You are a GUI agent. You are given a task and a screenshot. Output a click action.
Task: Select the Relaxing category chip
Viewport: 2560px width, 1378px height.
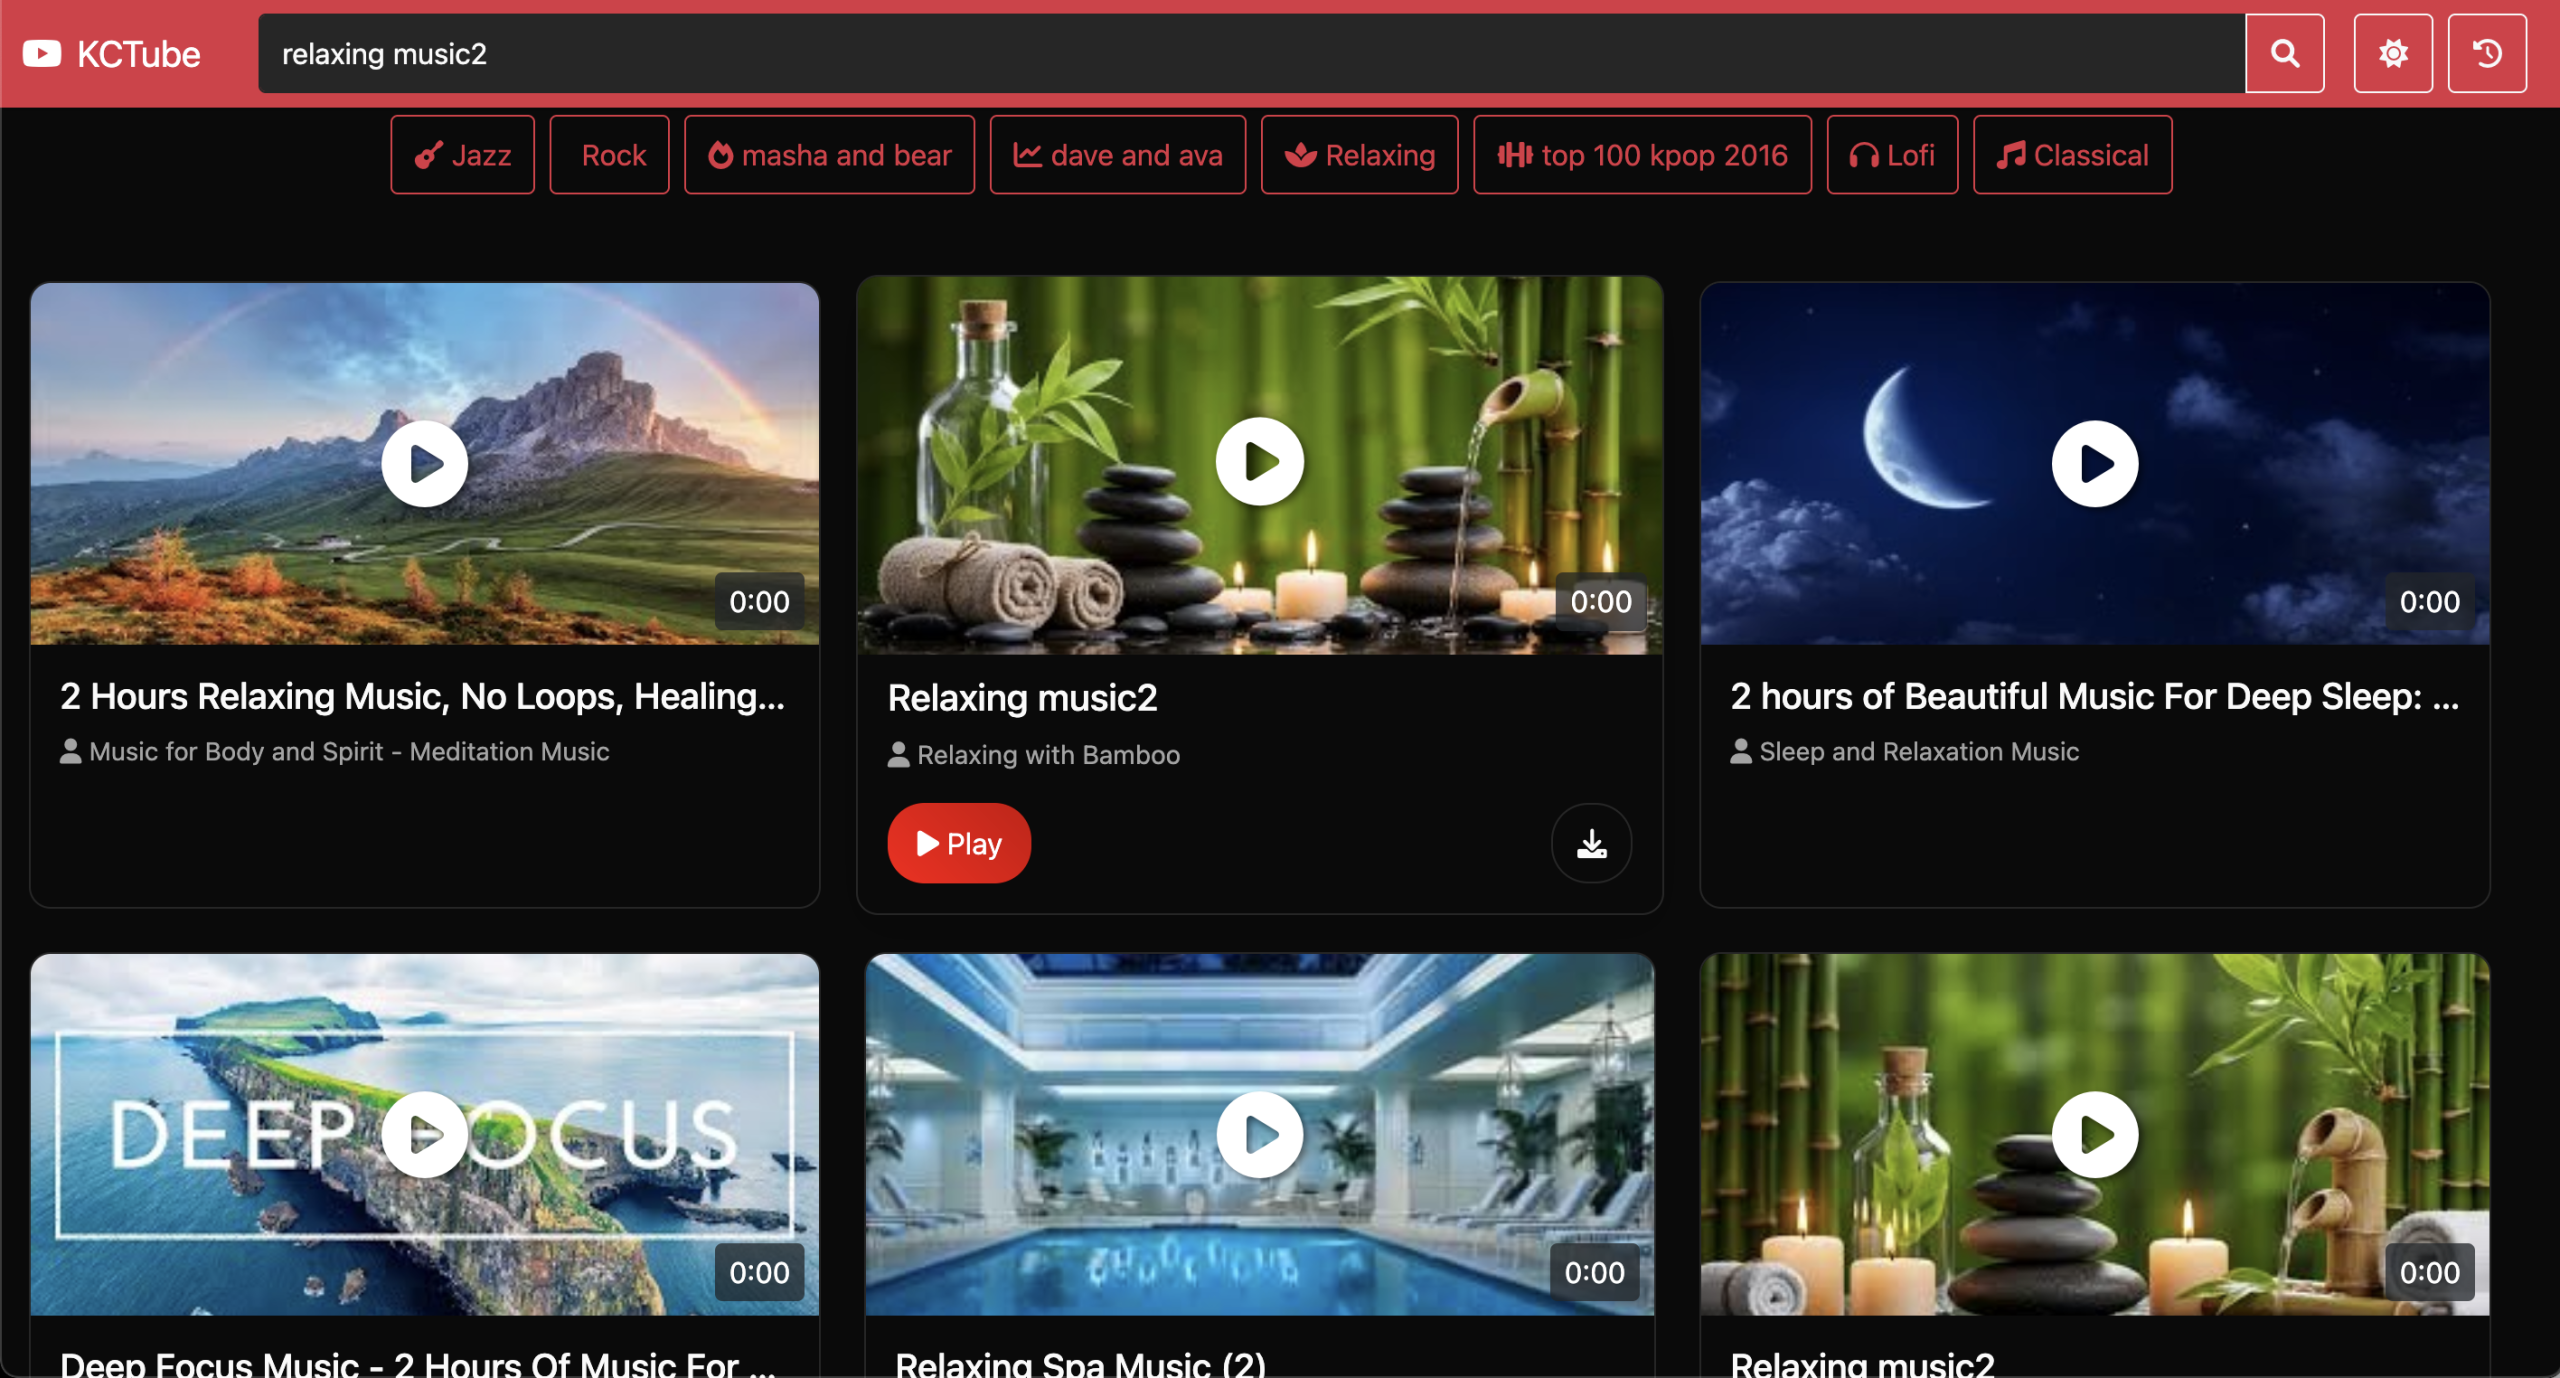coord(1359,155)
